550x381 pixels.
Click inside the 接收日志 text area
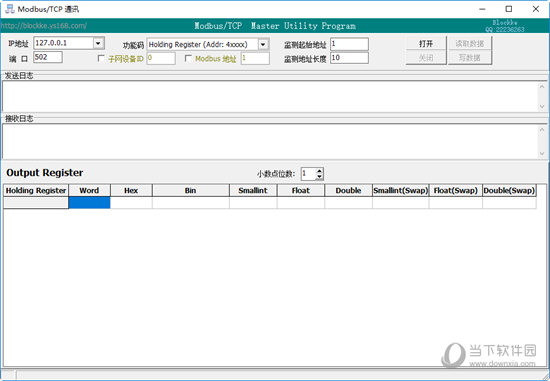click(270, 141)
